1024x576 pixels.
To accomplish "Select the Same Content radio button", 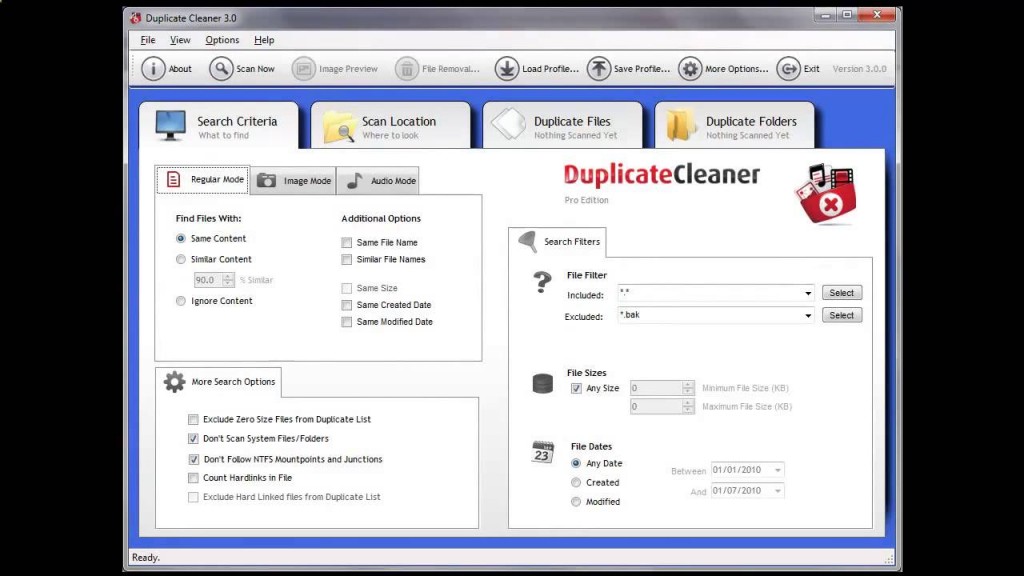I will [181, 238].
